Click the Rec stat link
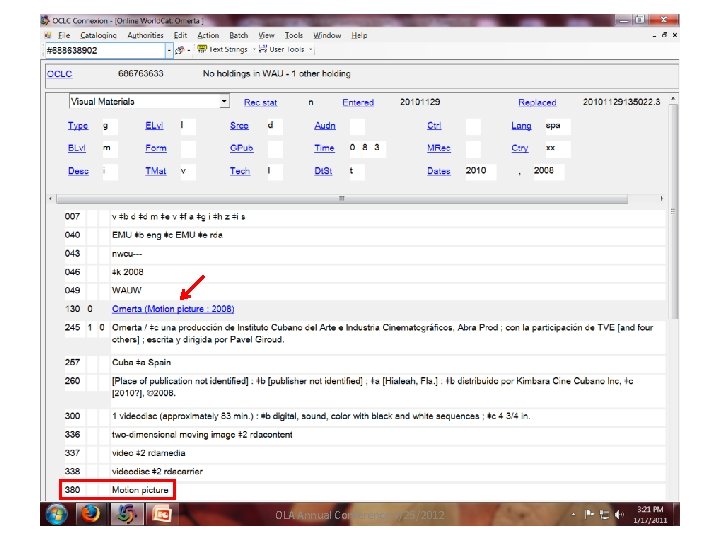 point(260,102)
